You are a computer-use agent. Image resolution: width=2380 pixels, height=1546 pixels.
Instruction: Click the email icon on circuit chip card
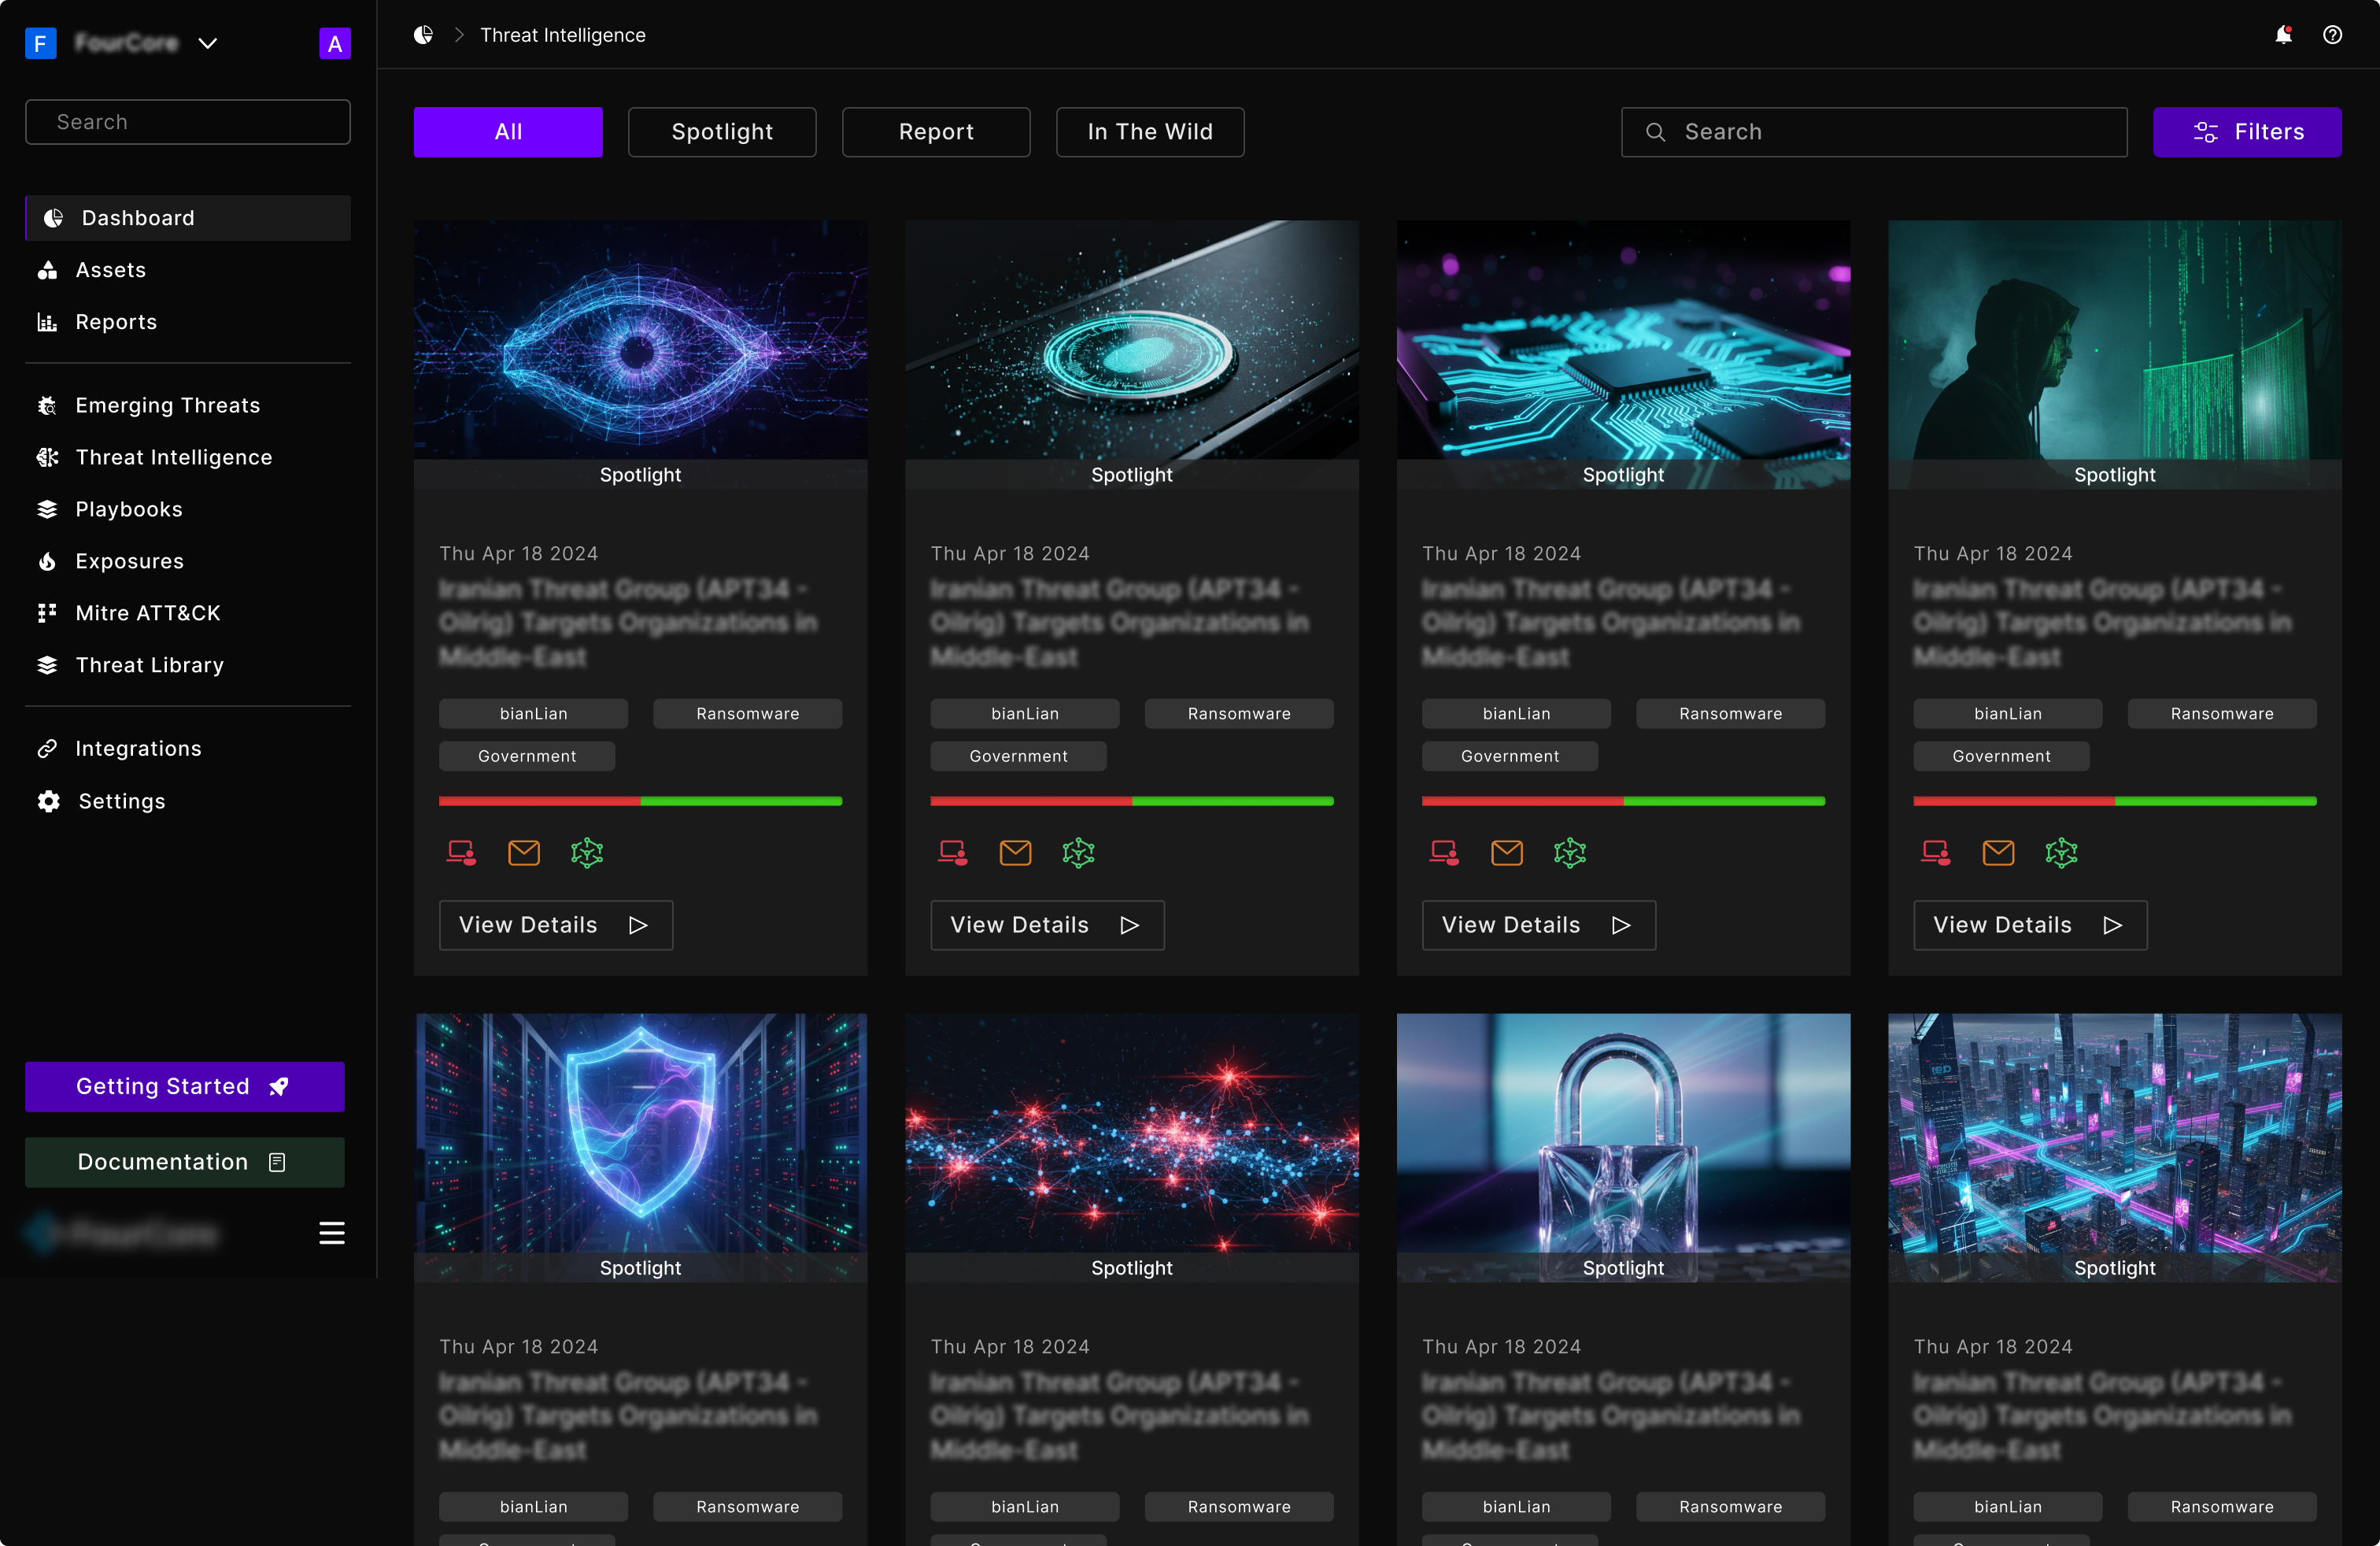(1507, 852)
